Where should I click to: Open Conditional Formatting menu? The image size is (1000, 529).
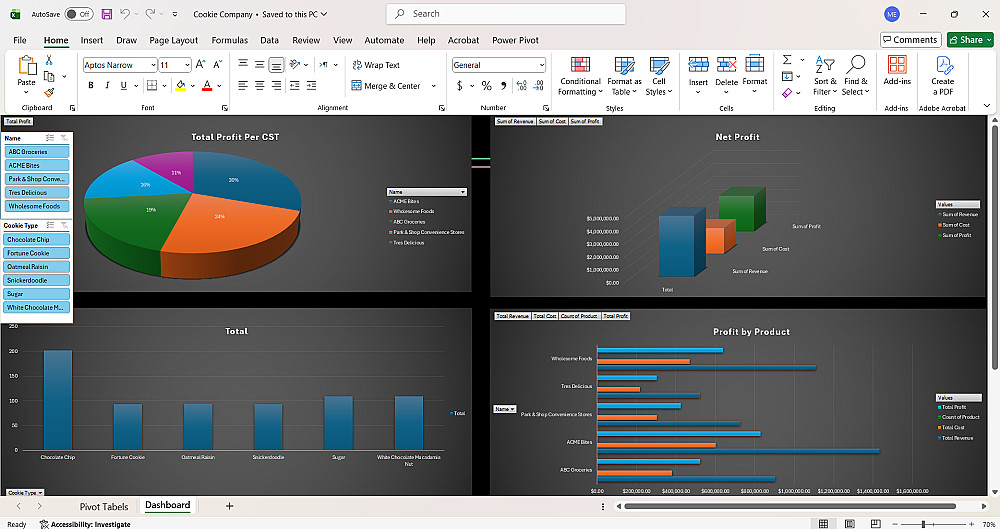click(580, 76)
